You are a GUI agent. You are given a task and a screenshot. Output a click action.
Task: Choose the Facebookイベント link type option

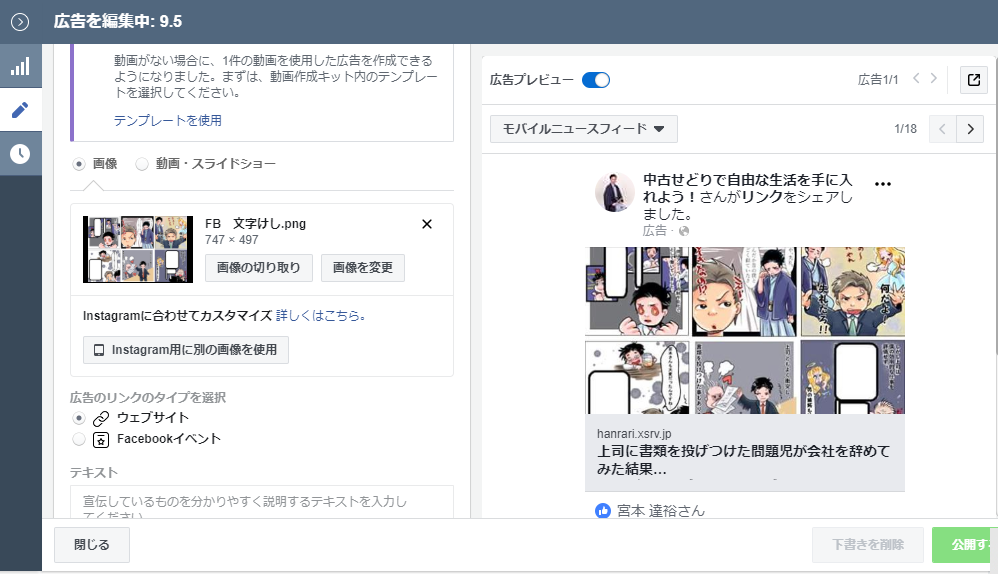pos(79,439)
